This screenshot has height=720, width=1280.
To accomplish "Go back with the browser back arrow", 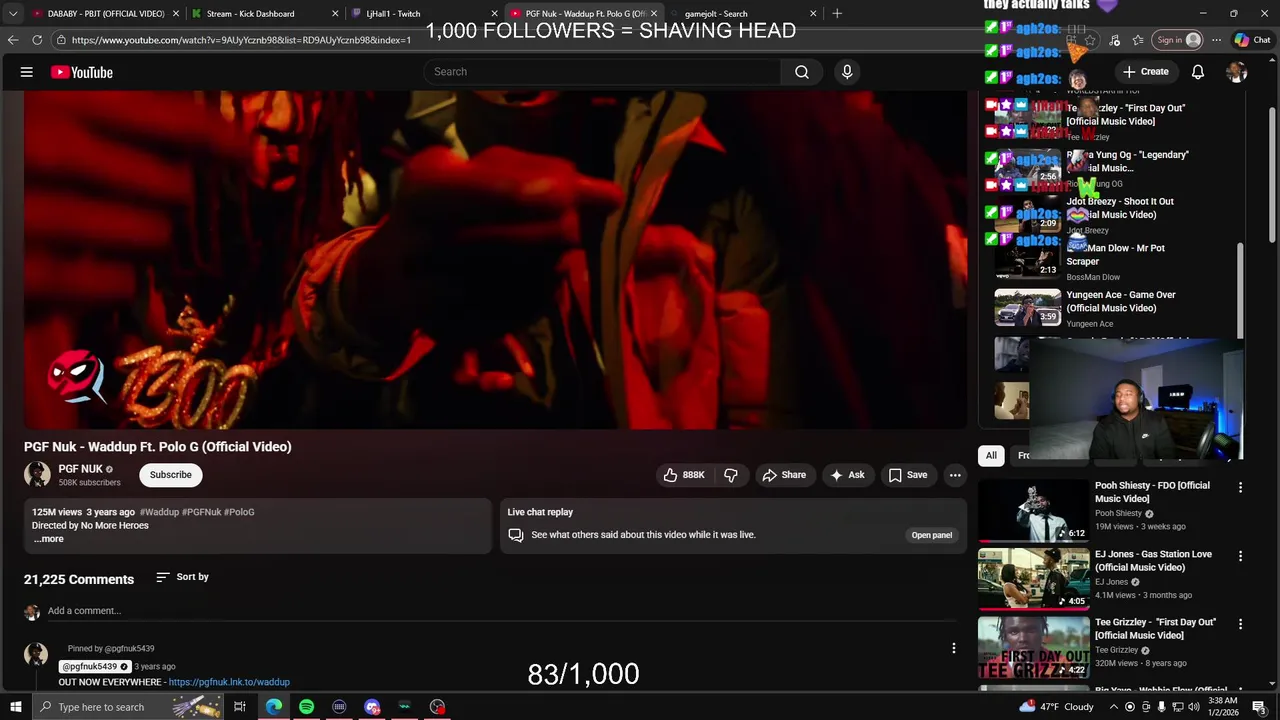I will pos(13,40).
